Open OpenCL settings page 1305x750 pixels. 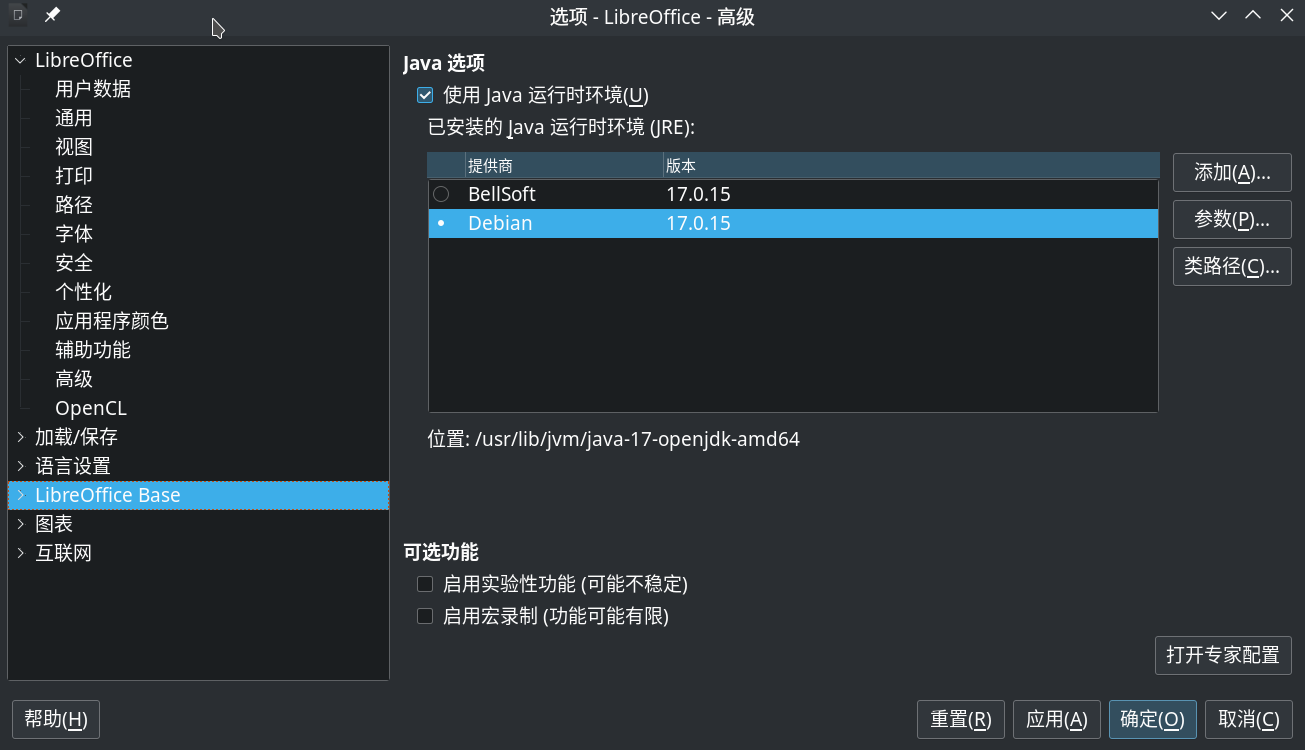91,408
